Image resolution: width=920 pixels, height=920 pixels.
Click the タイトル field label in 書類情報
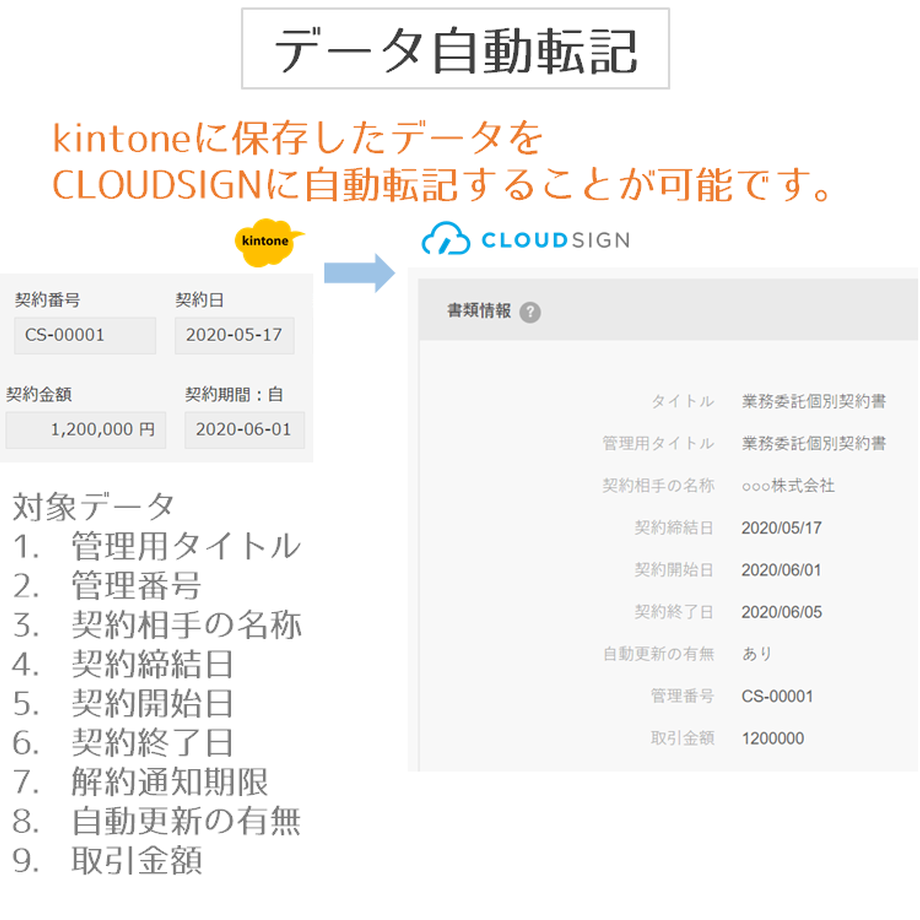pos(682,401)
